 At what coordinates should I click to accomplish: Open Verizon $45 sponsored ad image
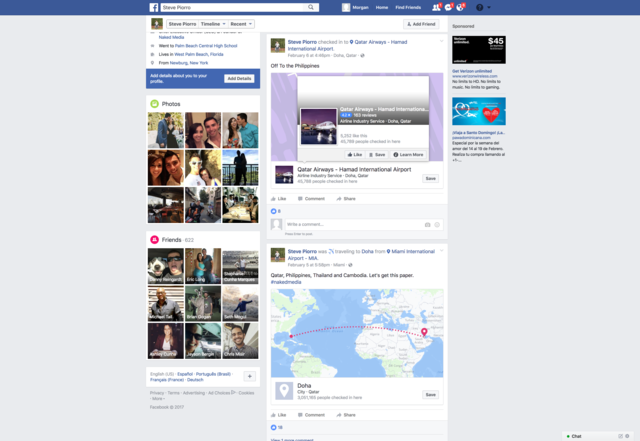point(479,50)
